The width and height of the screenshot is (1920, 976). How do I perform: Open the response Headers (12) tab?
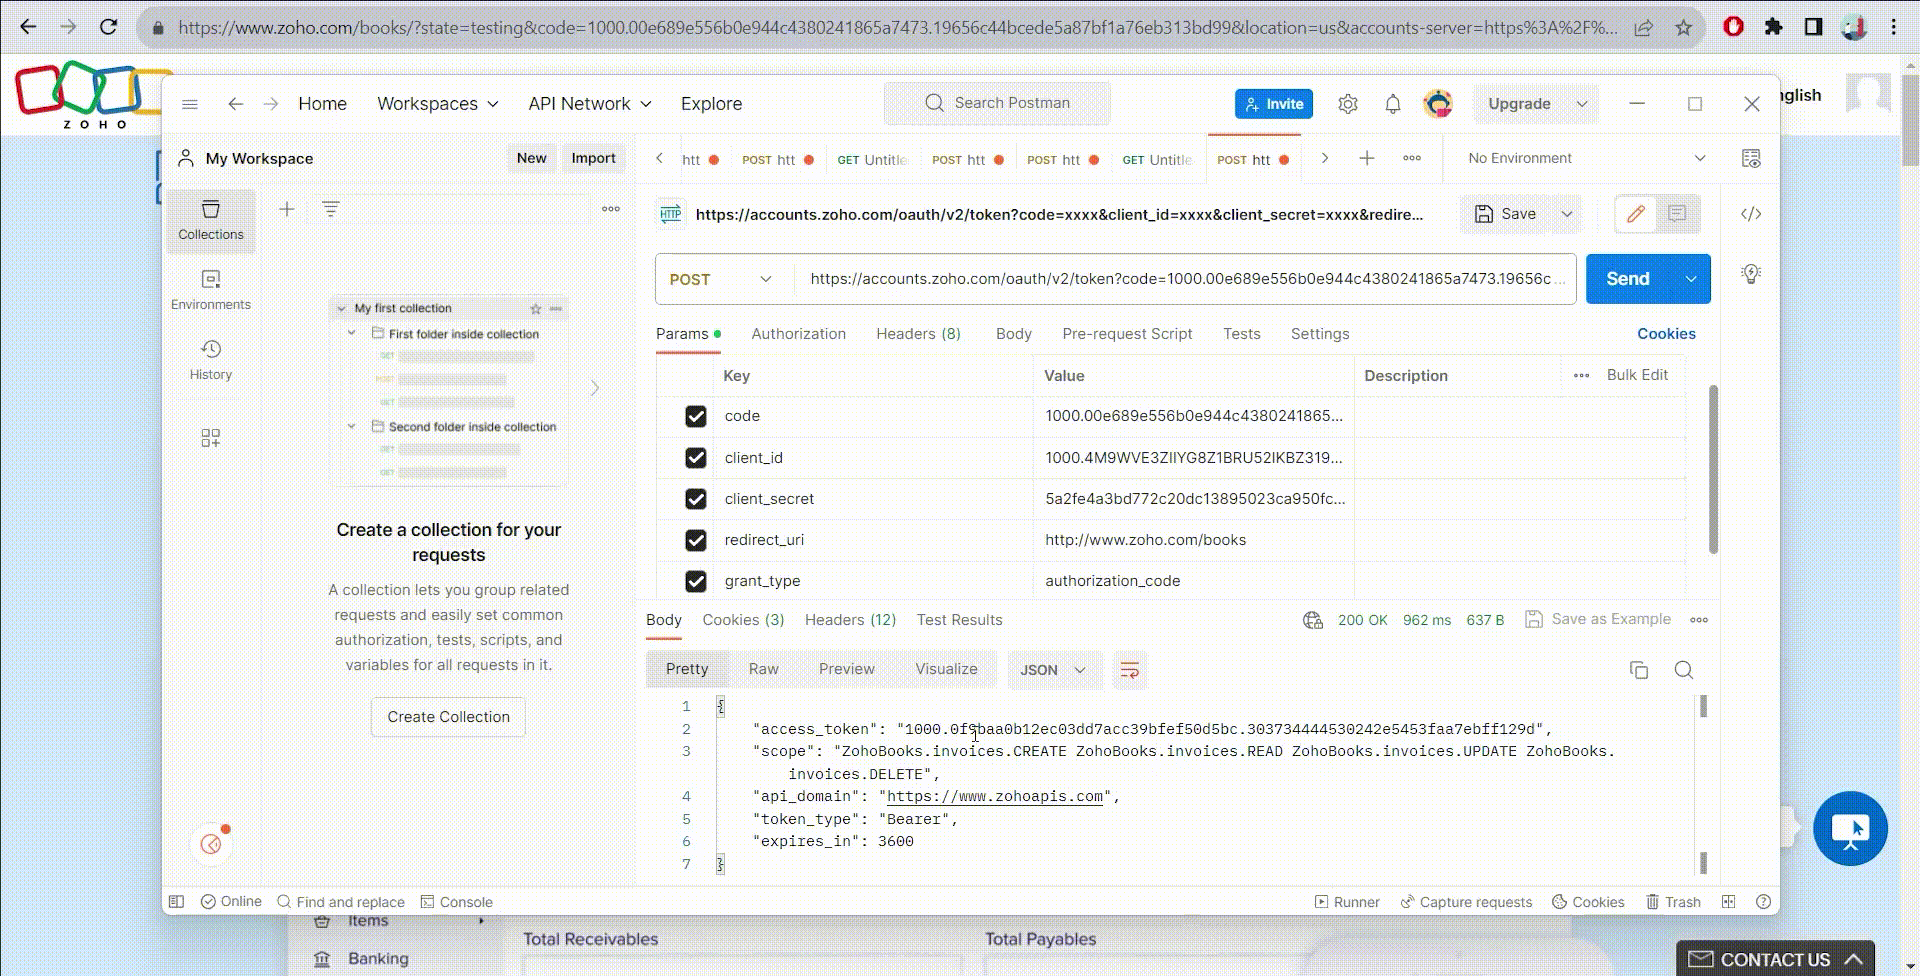click(850, 620)
